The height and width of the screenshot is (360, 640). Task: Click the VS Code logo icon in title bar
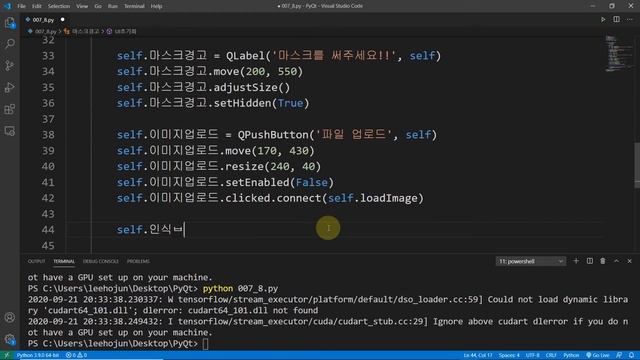7,6
